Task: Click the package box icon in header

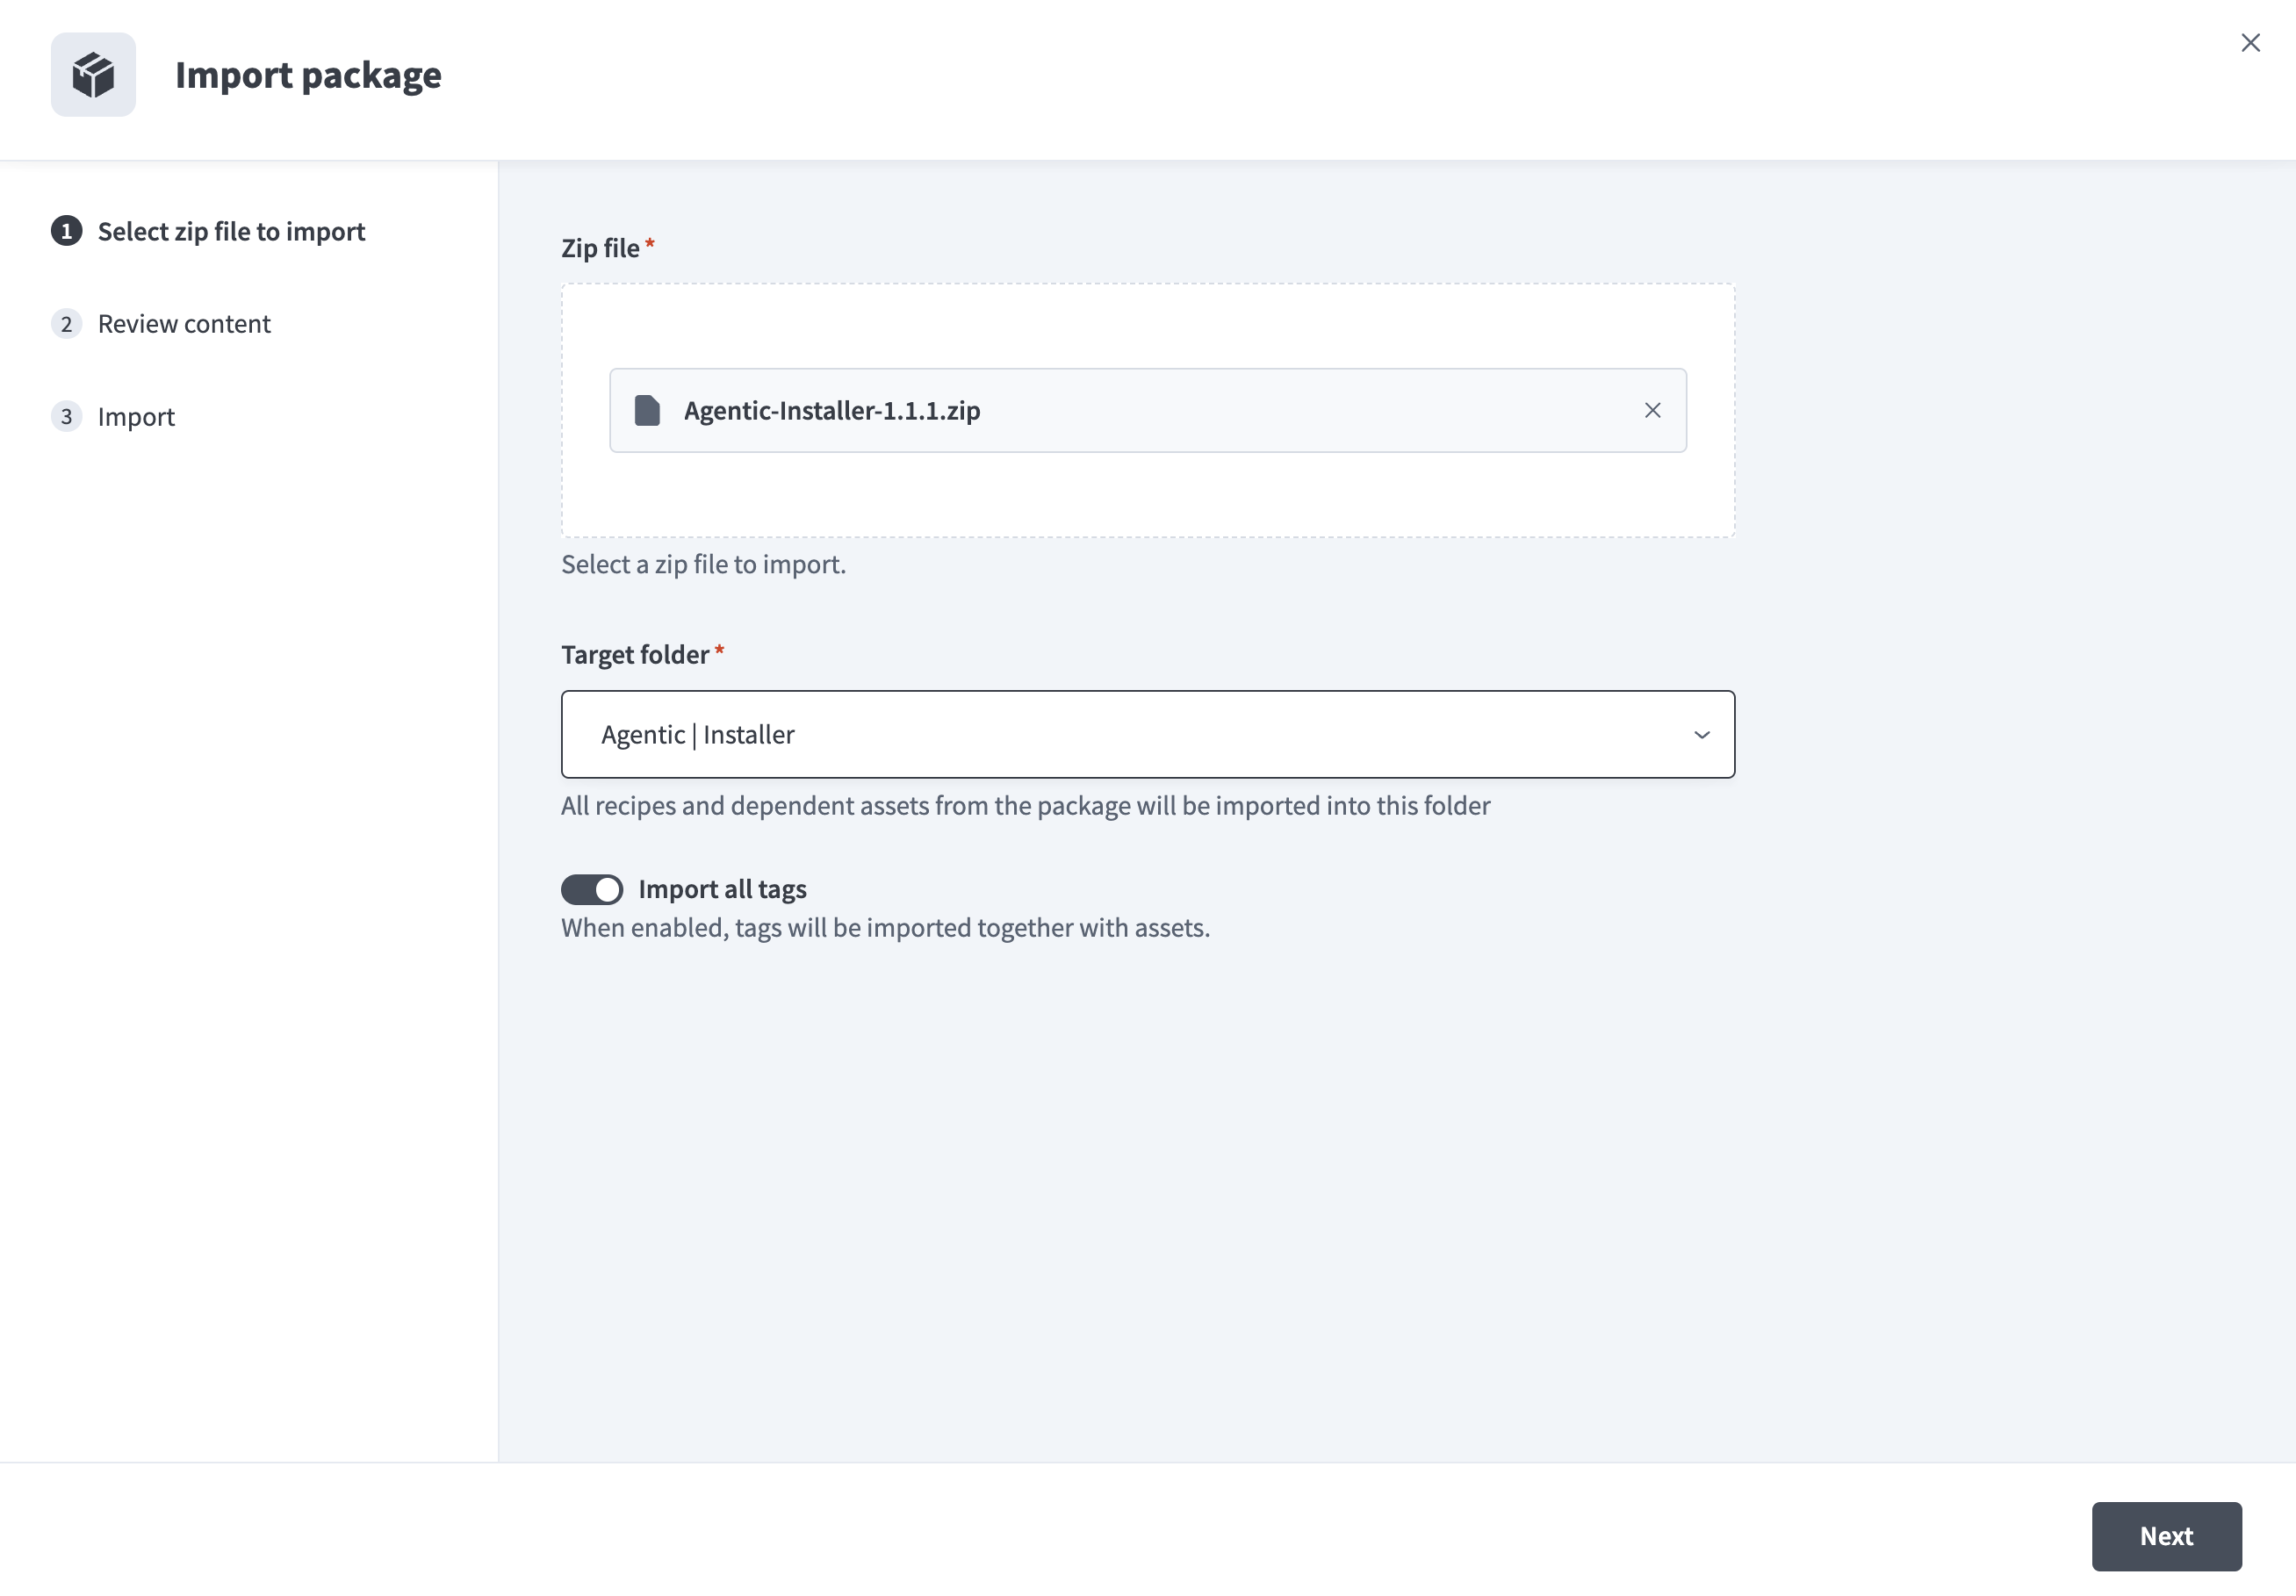Action: [93, 75]
